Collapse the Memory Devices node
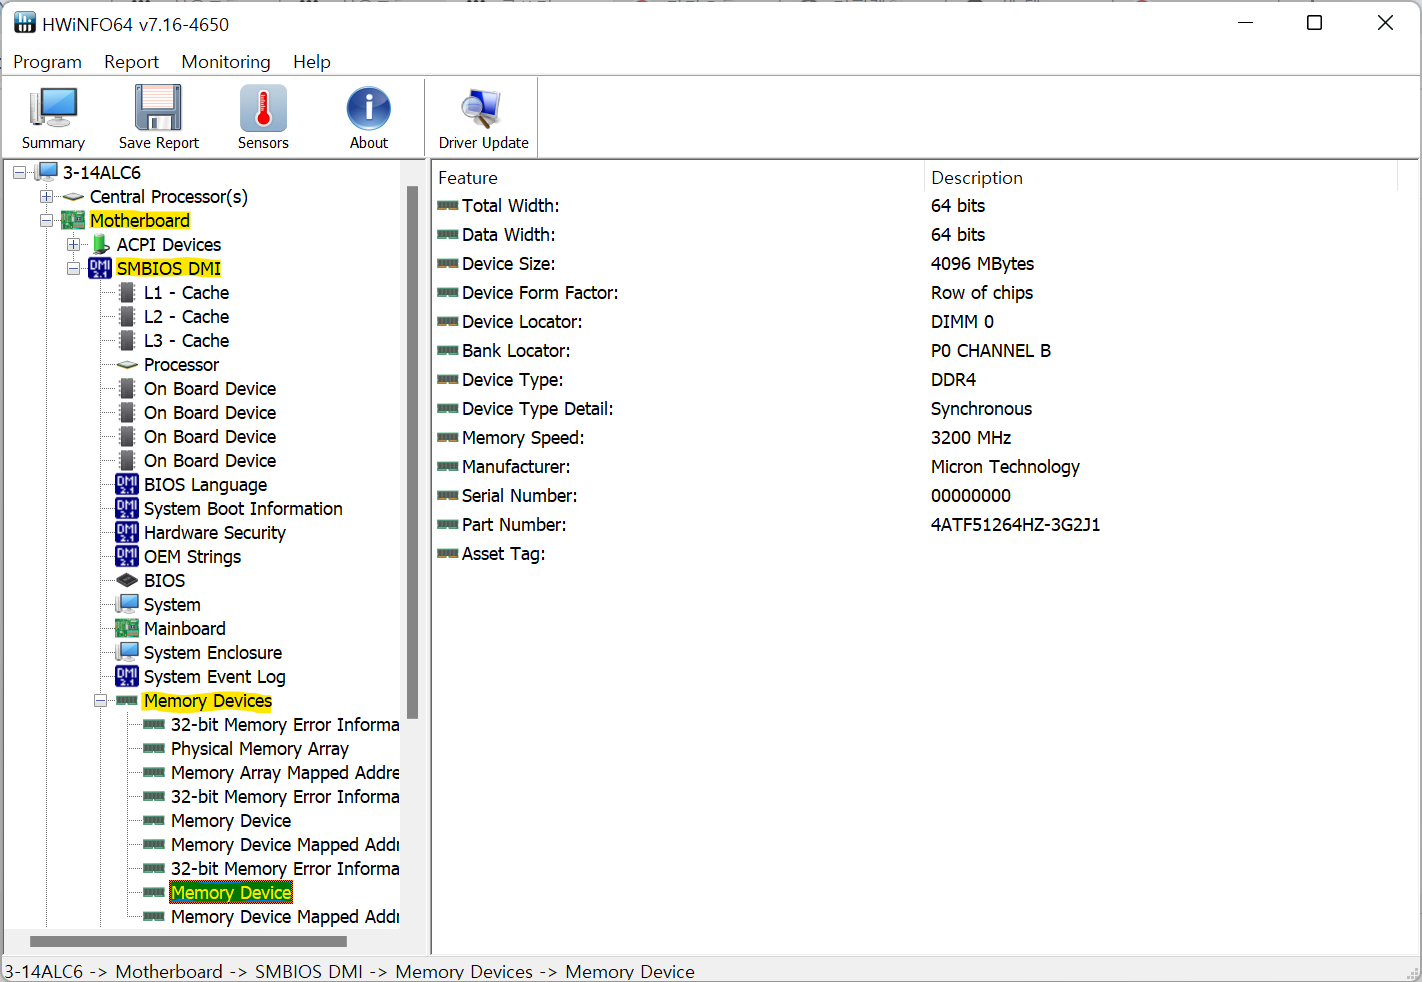This screenshot has width=1422, height=982. [x=100, y=700]
